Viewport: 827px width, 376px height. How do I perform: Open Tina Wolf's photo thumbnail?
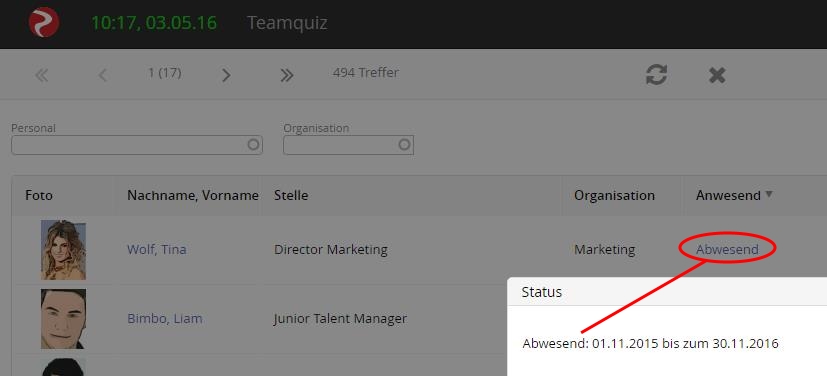(63, 250)
